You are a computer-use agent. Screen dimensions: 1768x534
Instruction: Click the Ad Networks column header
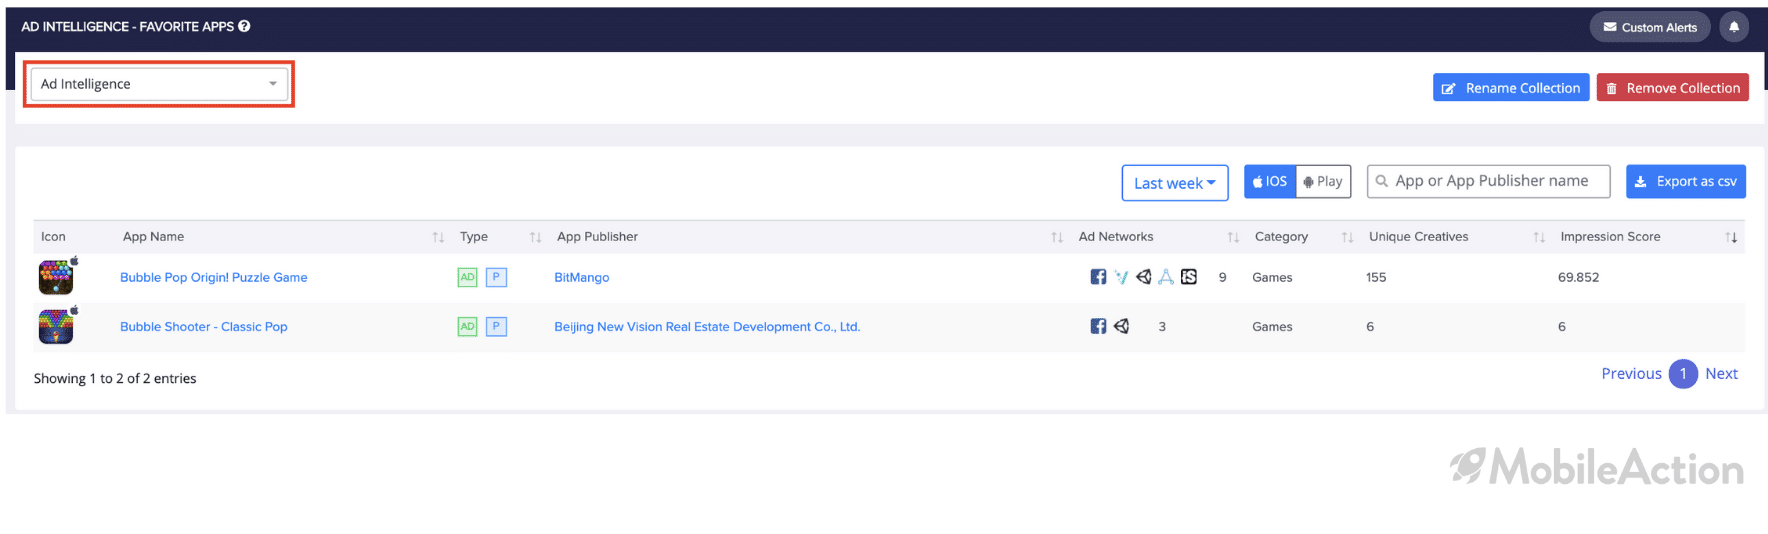coord(1116,237)
